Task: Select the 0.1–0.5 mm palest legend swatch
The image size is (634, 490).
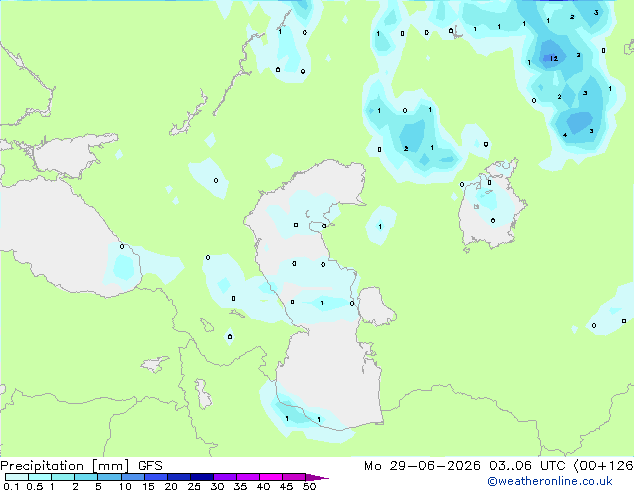Action: tap(17, 477)
